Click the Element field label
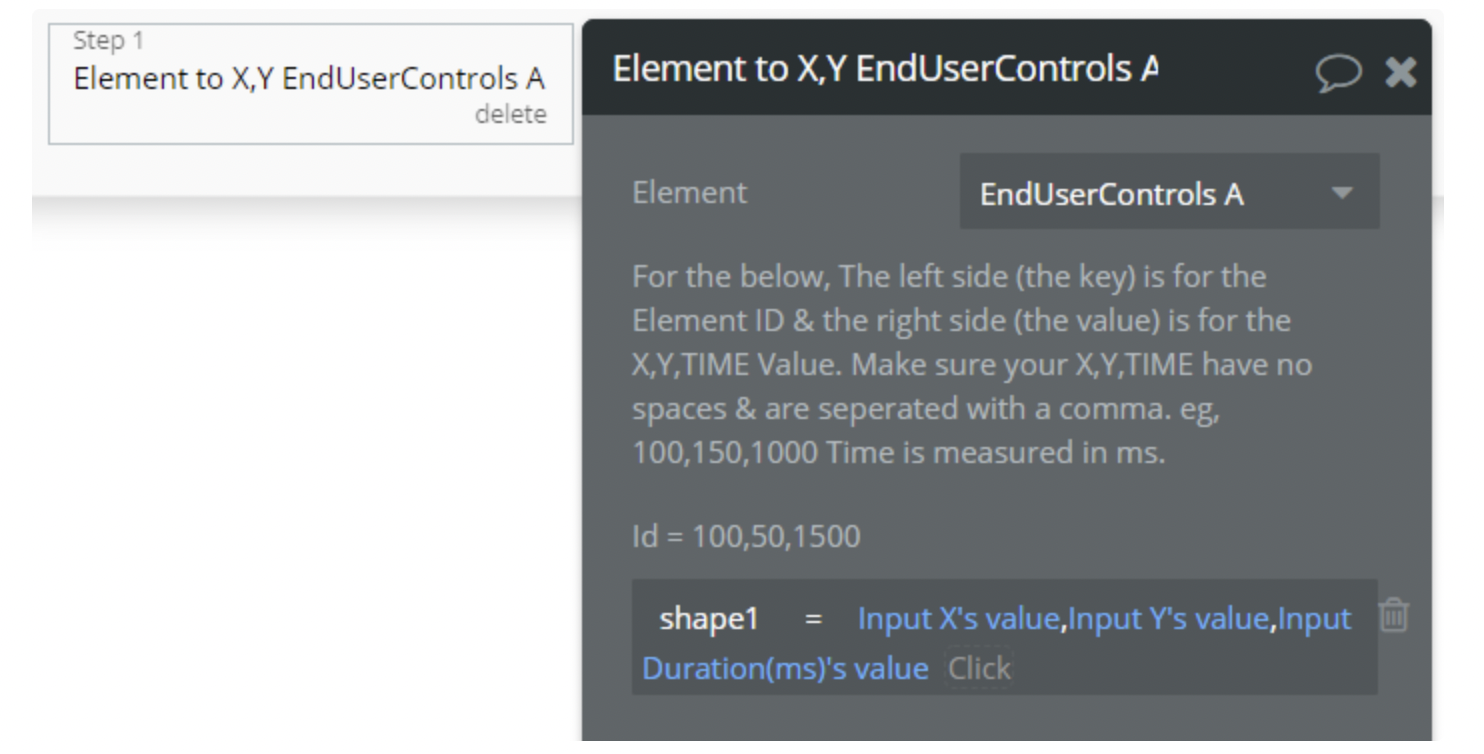 pyautogui.click(x=689, y=193)
